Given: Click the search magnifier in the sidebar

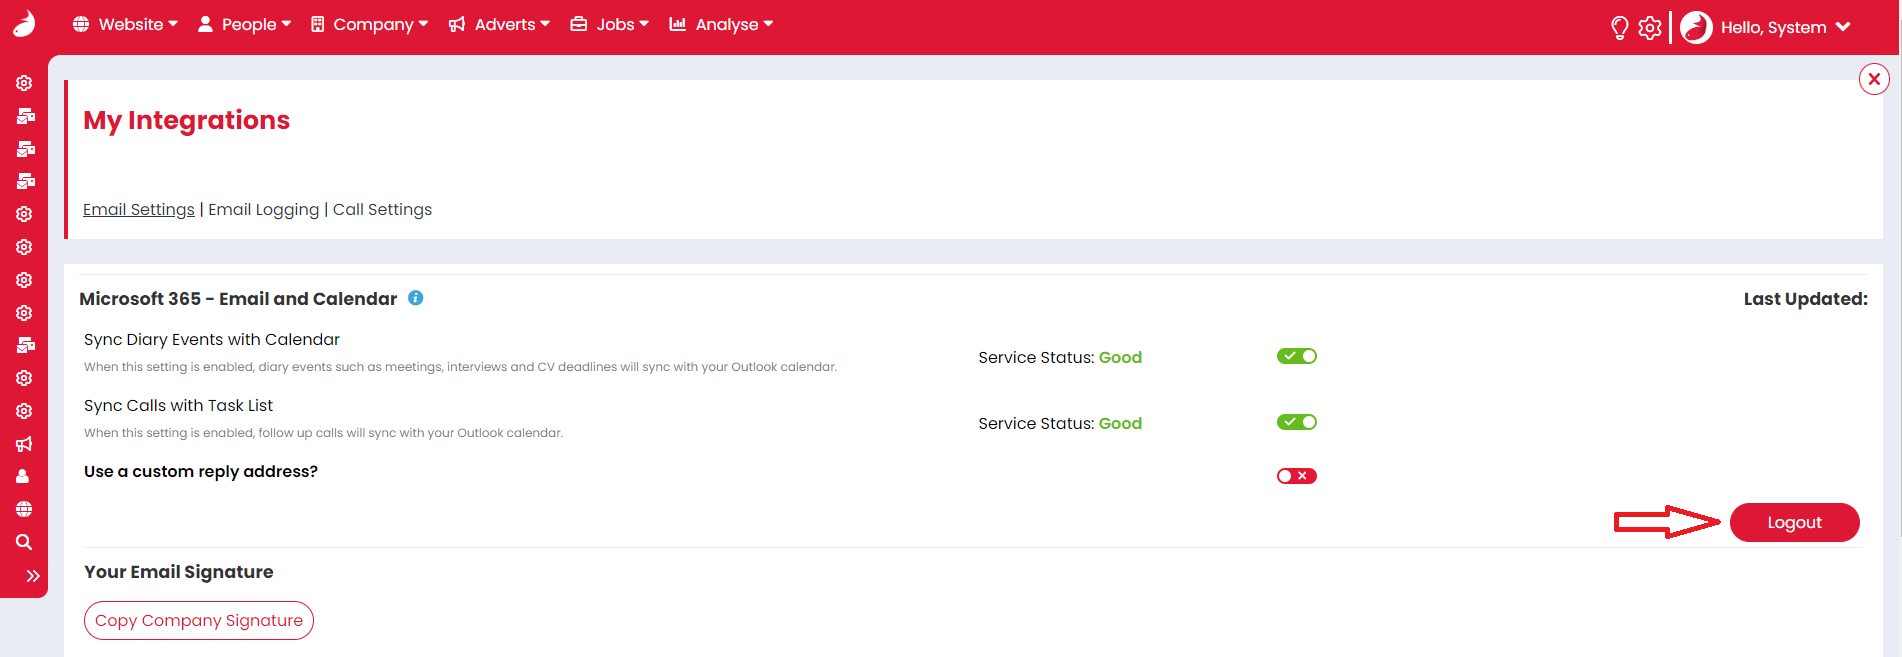Looking at the screenshot, I should tap(24, 542).
